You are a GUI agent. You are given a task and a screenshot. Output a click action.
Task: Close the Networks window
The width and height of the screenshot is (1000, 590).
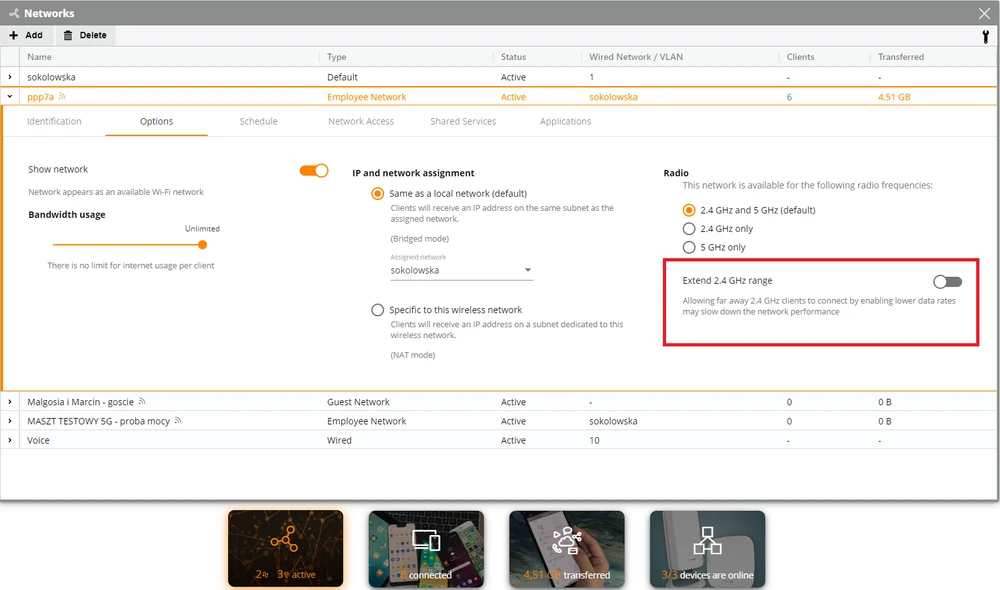click(983, 13)
